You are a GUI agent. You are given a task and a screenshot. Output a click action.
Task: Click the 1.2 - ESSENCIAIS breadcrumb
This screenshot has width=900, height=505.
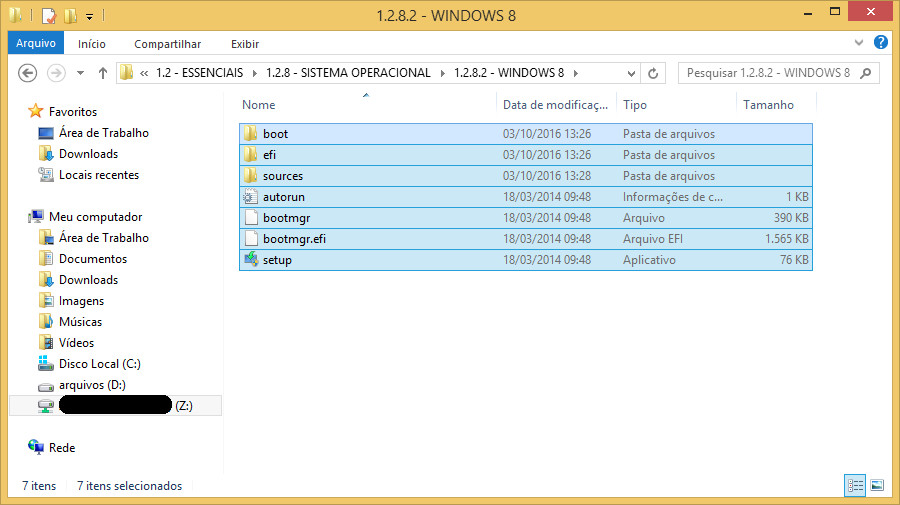point(199,73)
